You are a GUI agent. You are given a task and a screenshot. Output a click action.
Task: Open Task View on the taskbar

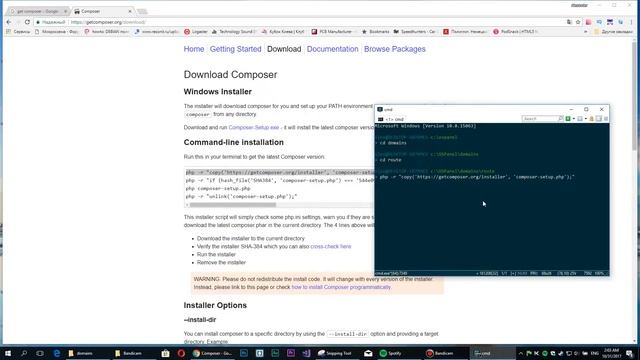(40, 353)
